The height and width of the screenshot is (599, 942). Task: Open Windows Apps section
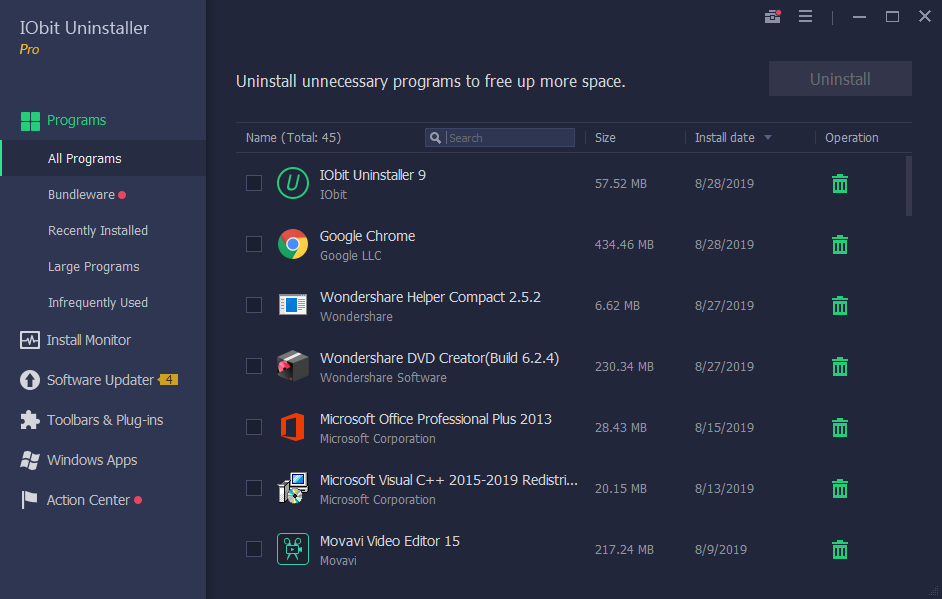(92, 460)
